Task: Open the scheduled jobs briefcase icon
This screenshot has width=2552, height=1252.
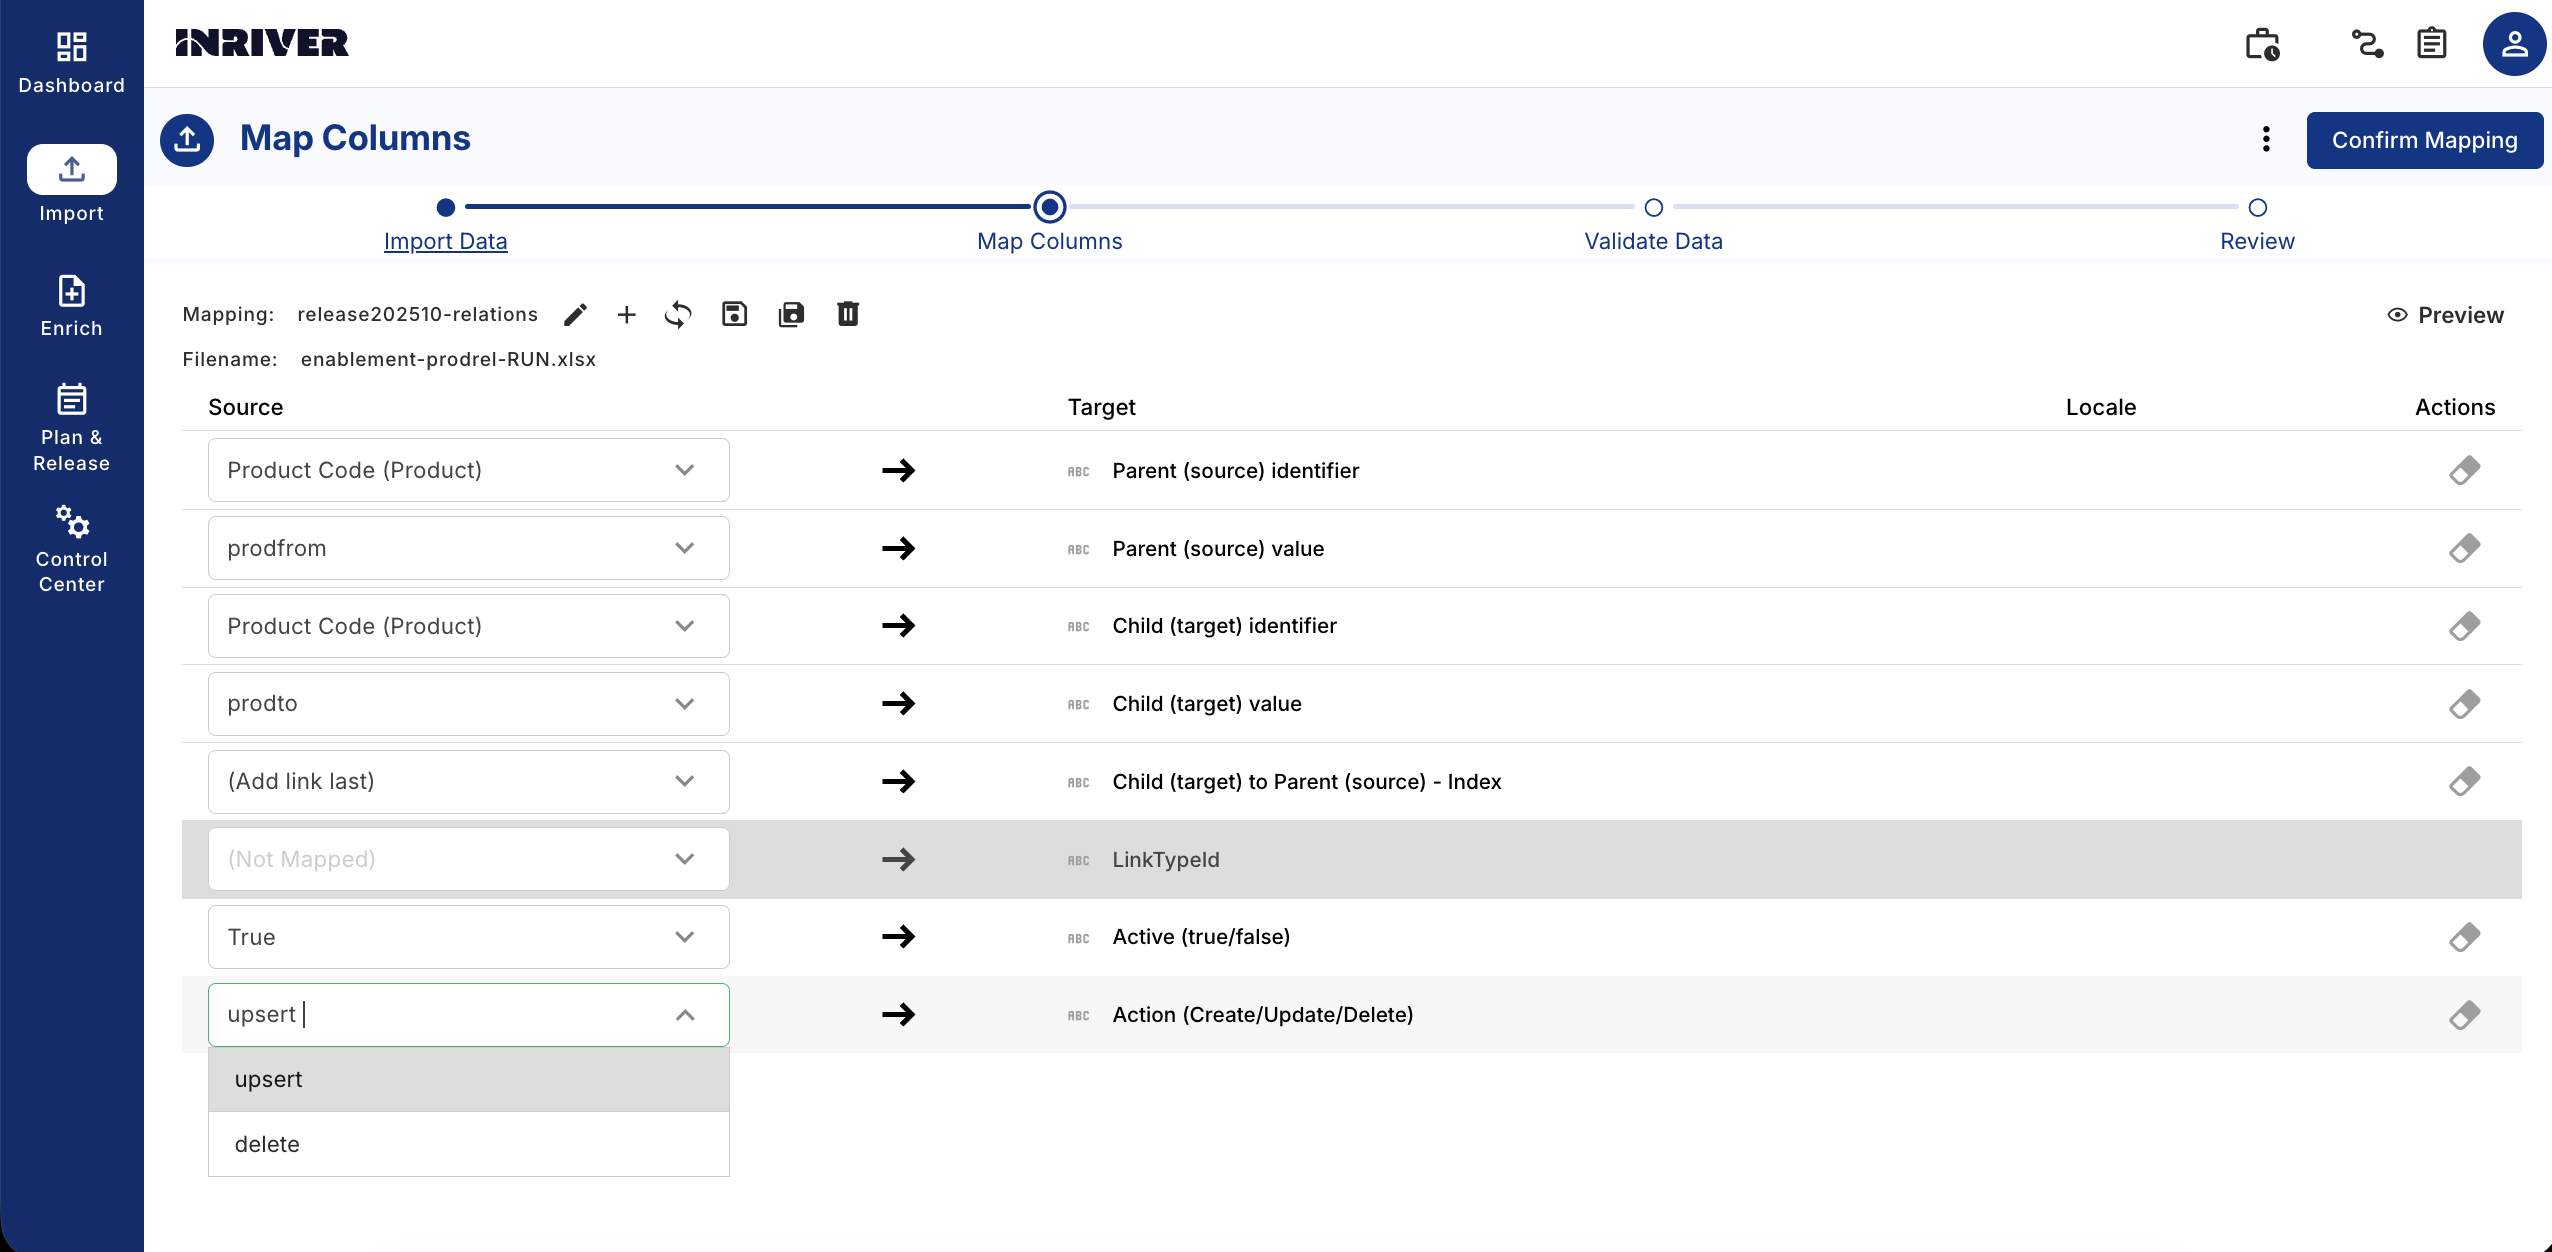Action: pyautogui.click(x=2262, y=44)
